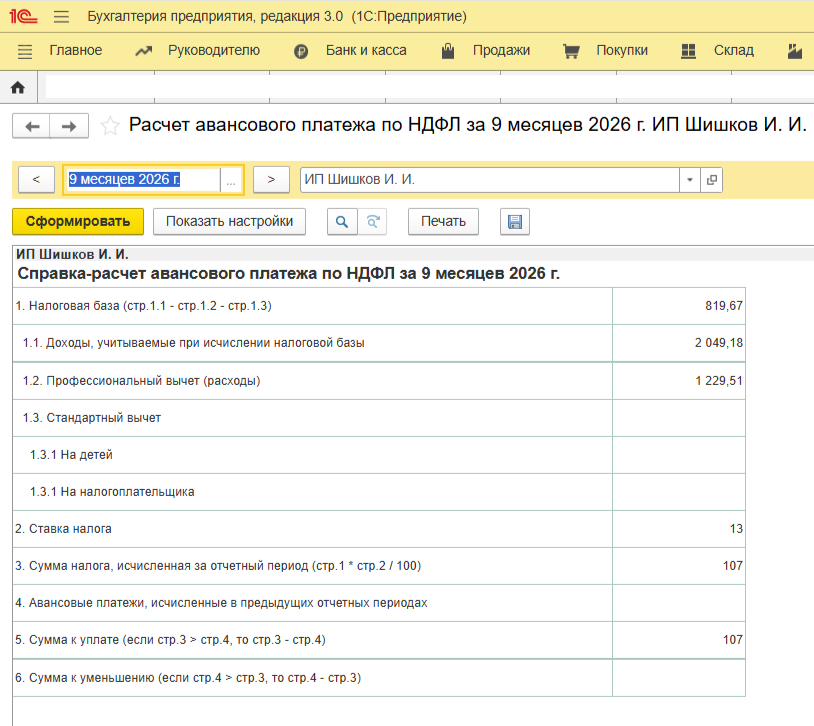Click the value 1 229,51
The image size is (814, 726).
coord(719,381)
